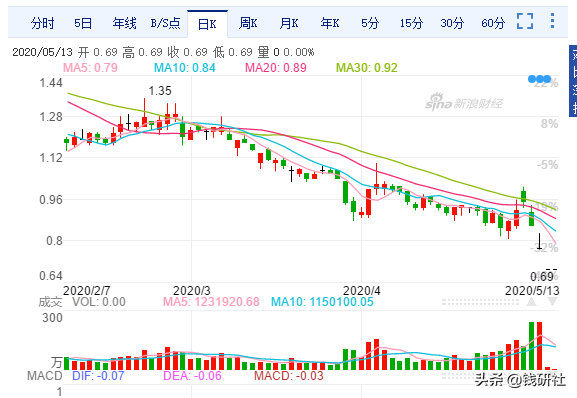Screen dimensions: 577x398
Task: Click the MACD: -0.03 value label
Action: pos(288,376)
